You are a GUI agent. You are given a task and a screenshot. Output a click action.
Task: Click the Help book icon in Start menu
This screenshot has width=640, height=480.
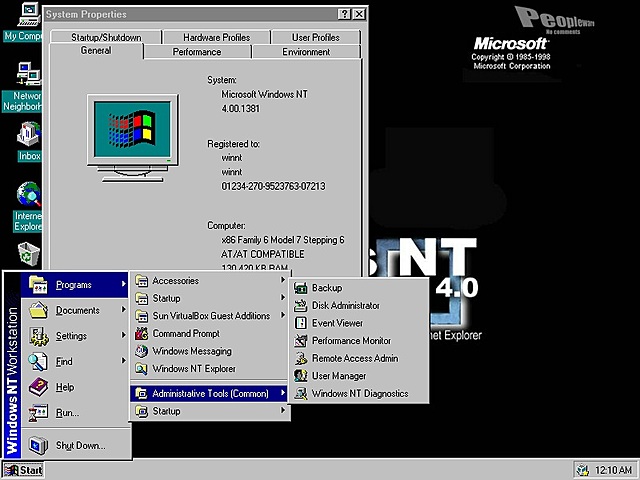[38, 387]
